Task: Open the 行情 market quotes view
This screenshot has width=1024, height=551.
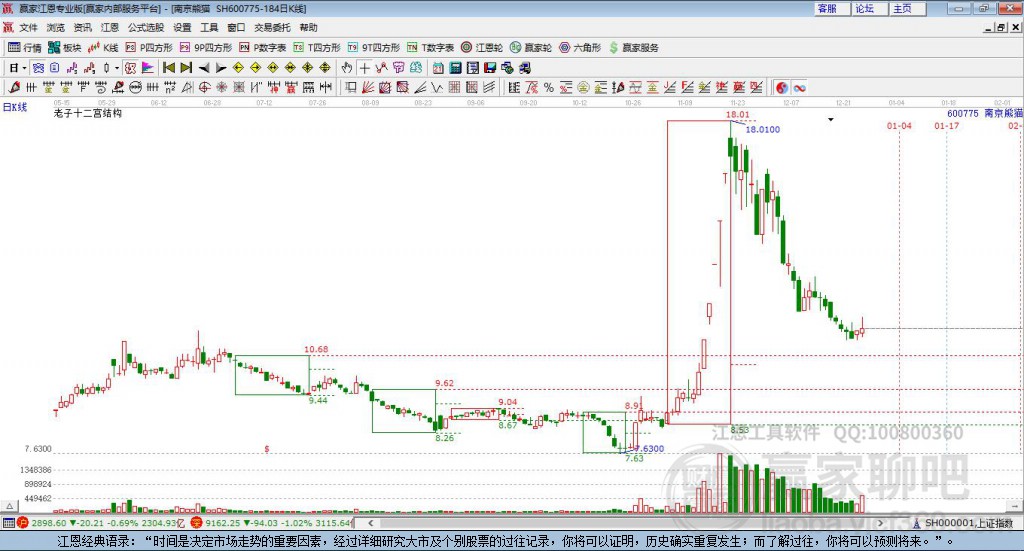Action: [25, 48]
